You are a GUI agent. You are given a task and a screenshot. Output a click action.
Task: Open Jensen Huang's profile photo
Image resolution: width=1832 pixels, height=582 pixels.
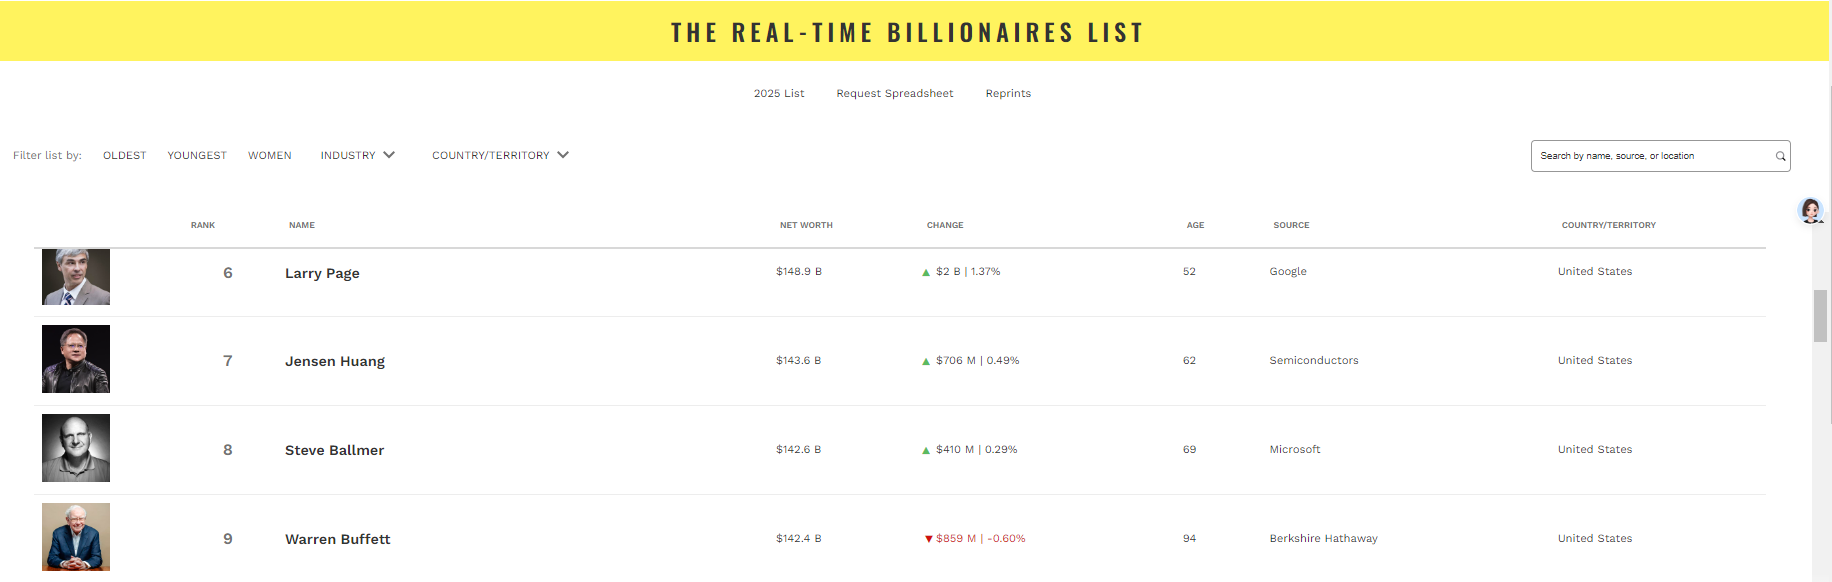76,359
